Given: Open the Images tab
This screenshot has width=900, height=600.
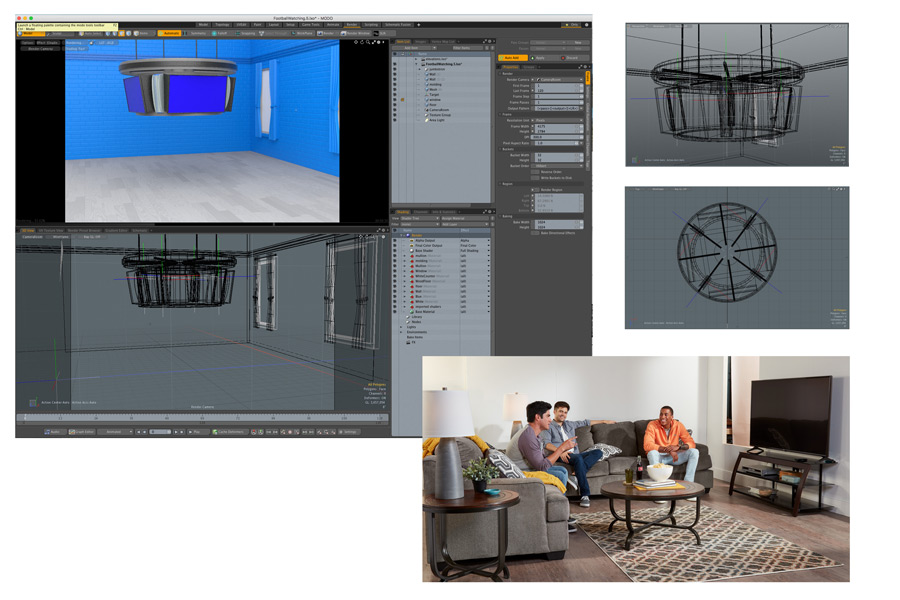Looking at the screenshot, I should [x=420, y=41].
